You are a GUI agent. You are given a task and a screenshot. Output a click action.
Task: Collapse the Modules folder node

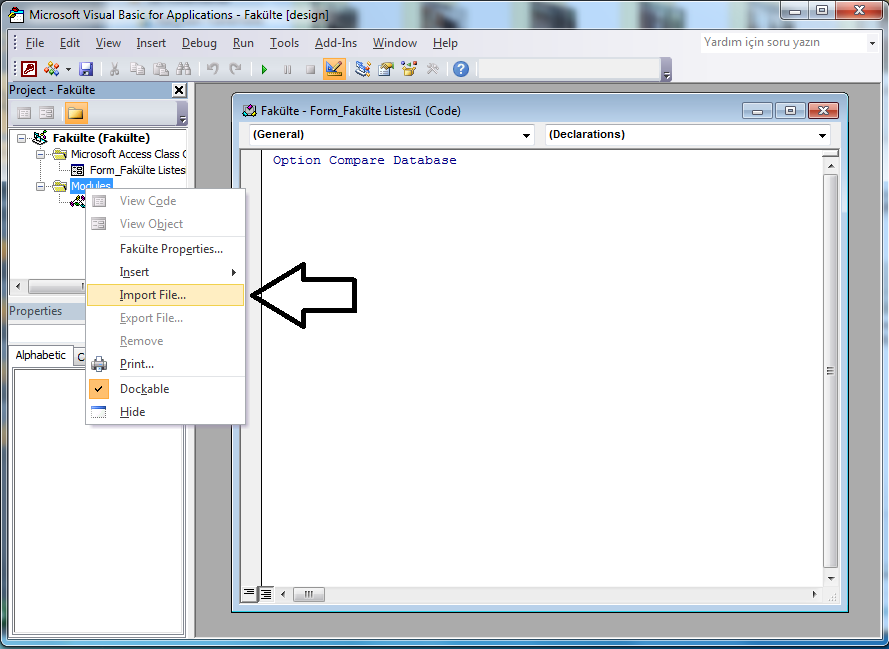[x=40, y=186]
